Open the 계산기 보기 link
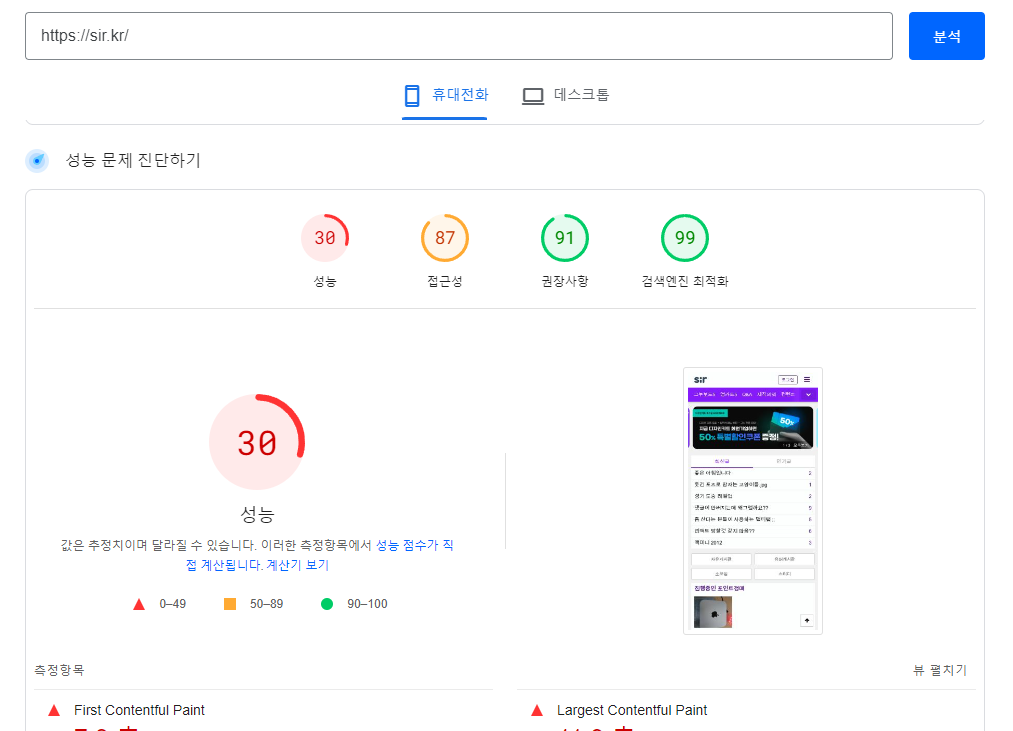This screenshot has height=731, width=1013. click(x=297, y=565)
